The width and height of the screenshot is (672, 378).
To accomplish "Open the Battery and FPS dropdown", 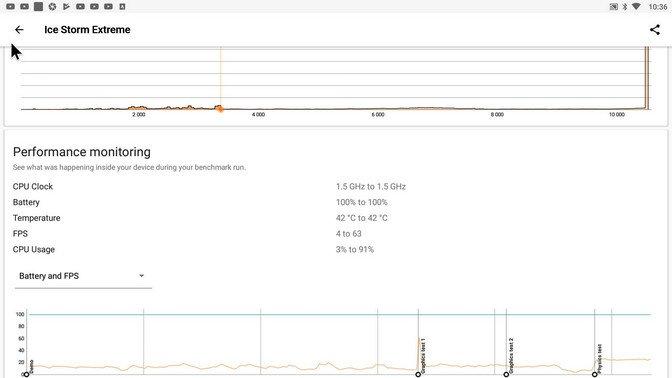I will [83, 276].
